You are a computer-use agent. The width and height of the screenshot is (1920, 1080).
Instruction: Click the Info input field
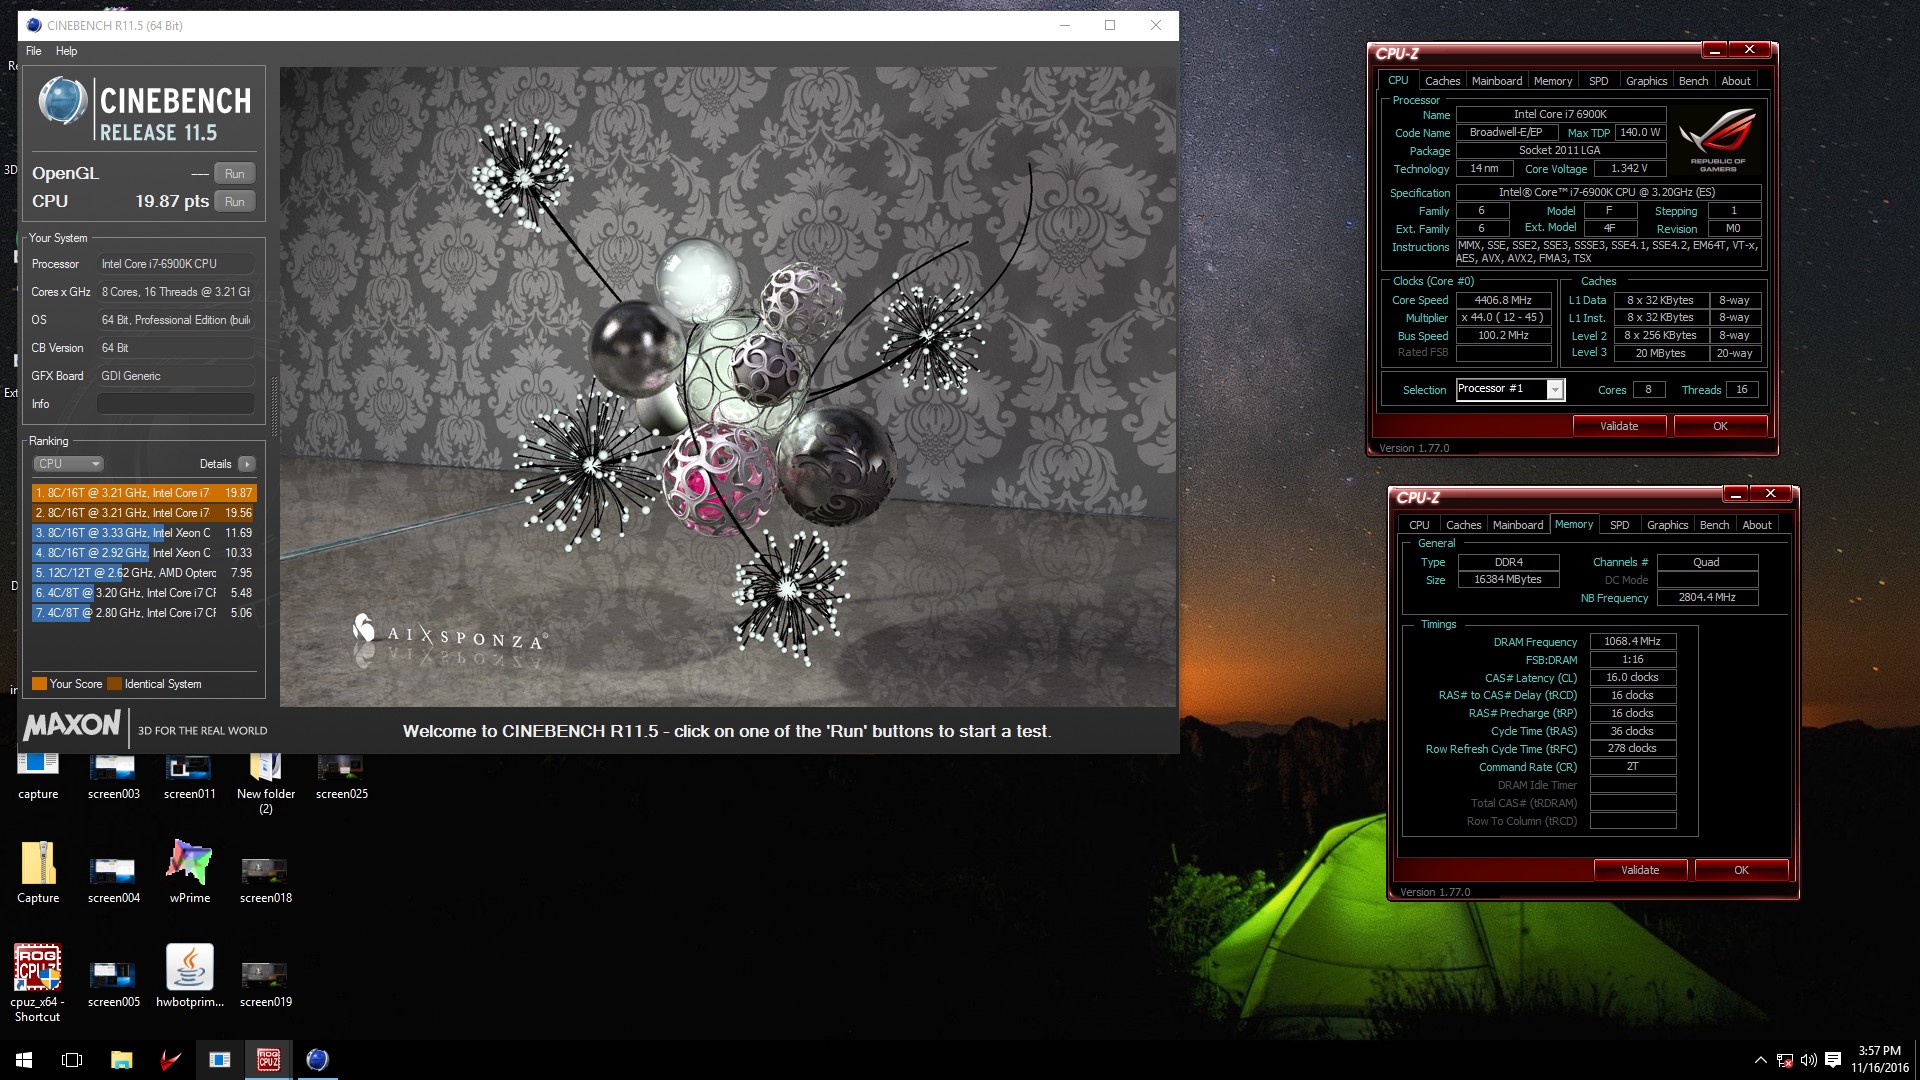coord(175,404)
